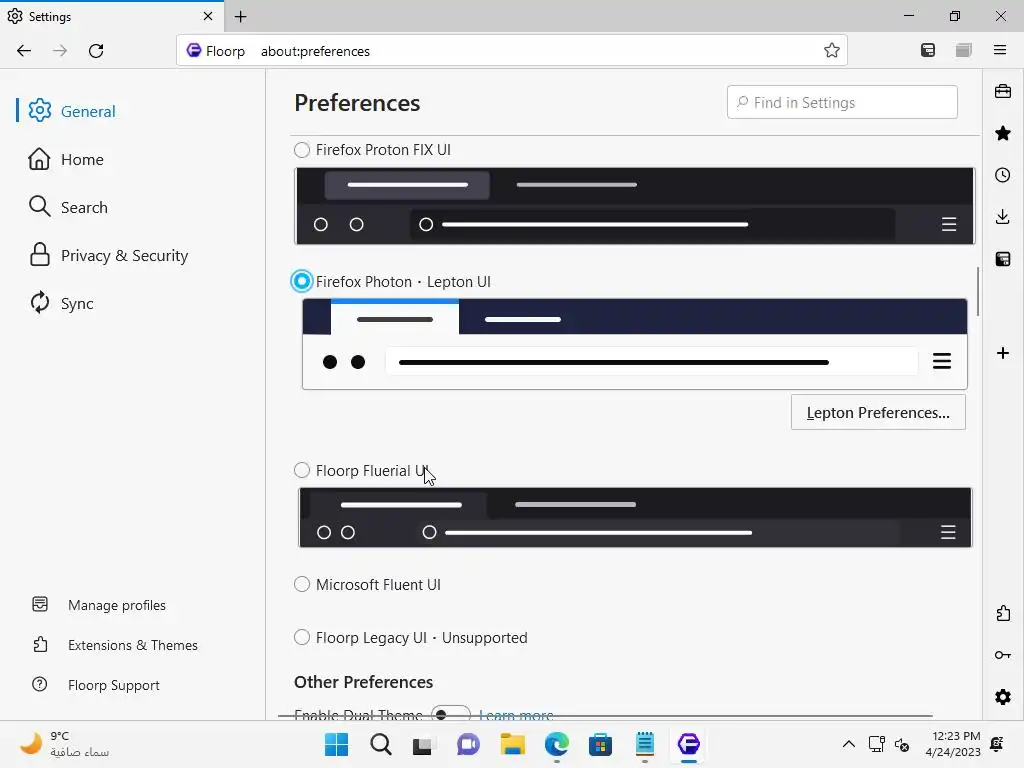1024x768 pixels.
Task: Open Windows Start menu
Action: click(336, 744)
